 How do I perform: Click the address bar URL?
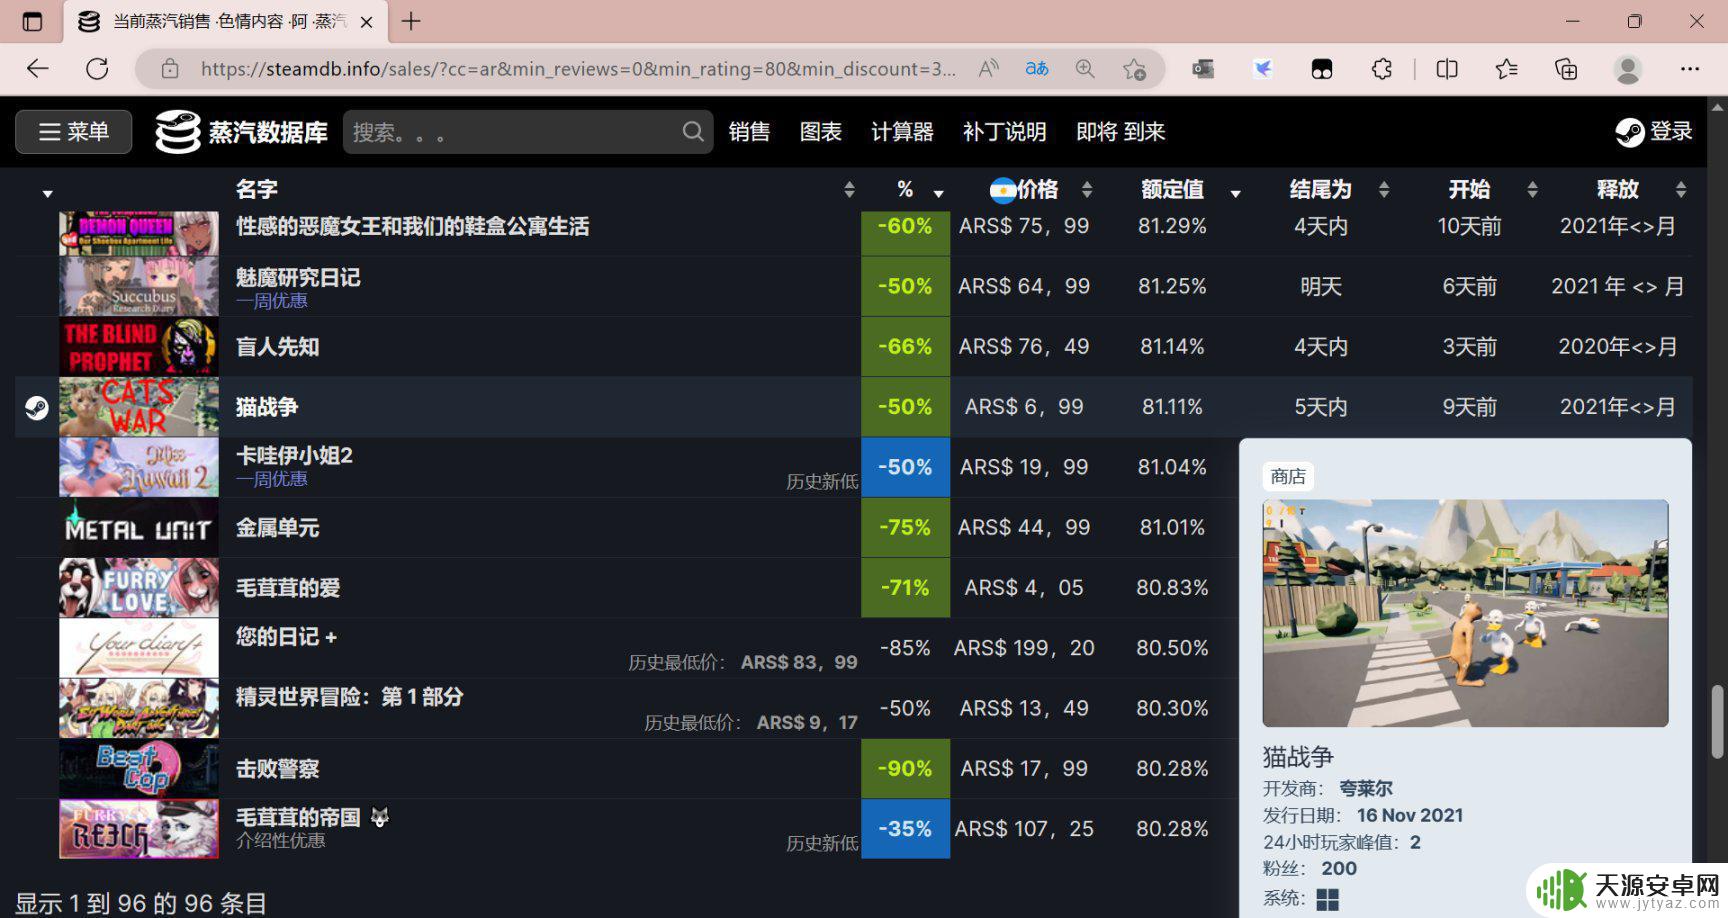tap(578, 69)
